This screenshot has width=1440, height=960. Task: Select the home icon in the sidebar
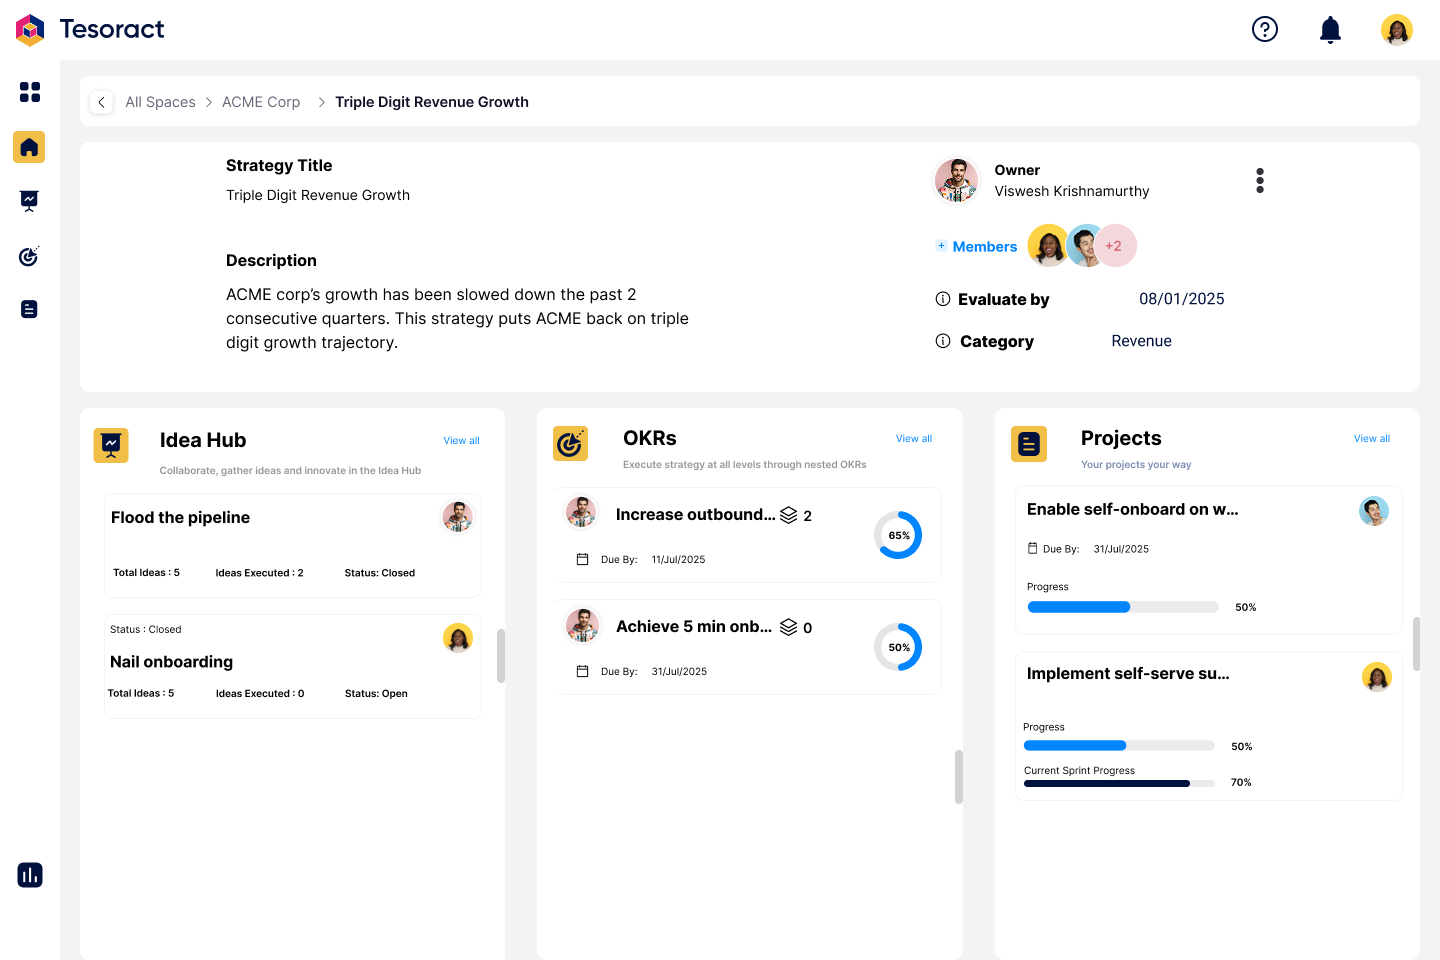click(29, 147)
